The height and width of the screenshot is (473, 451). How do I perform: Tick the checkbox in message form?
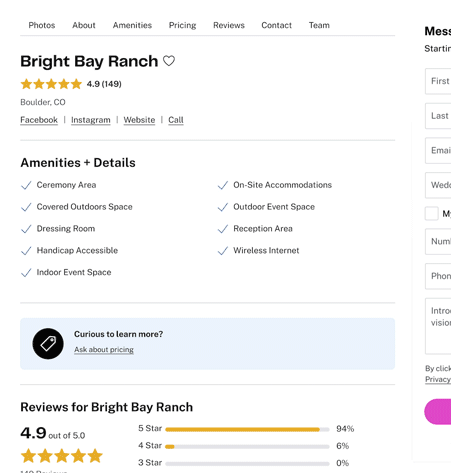(x=432, y=213)
